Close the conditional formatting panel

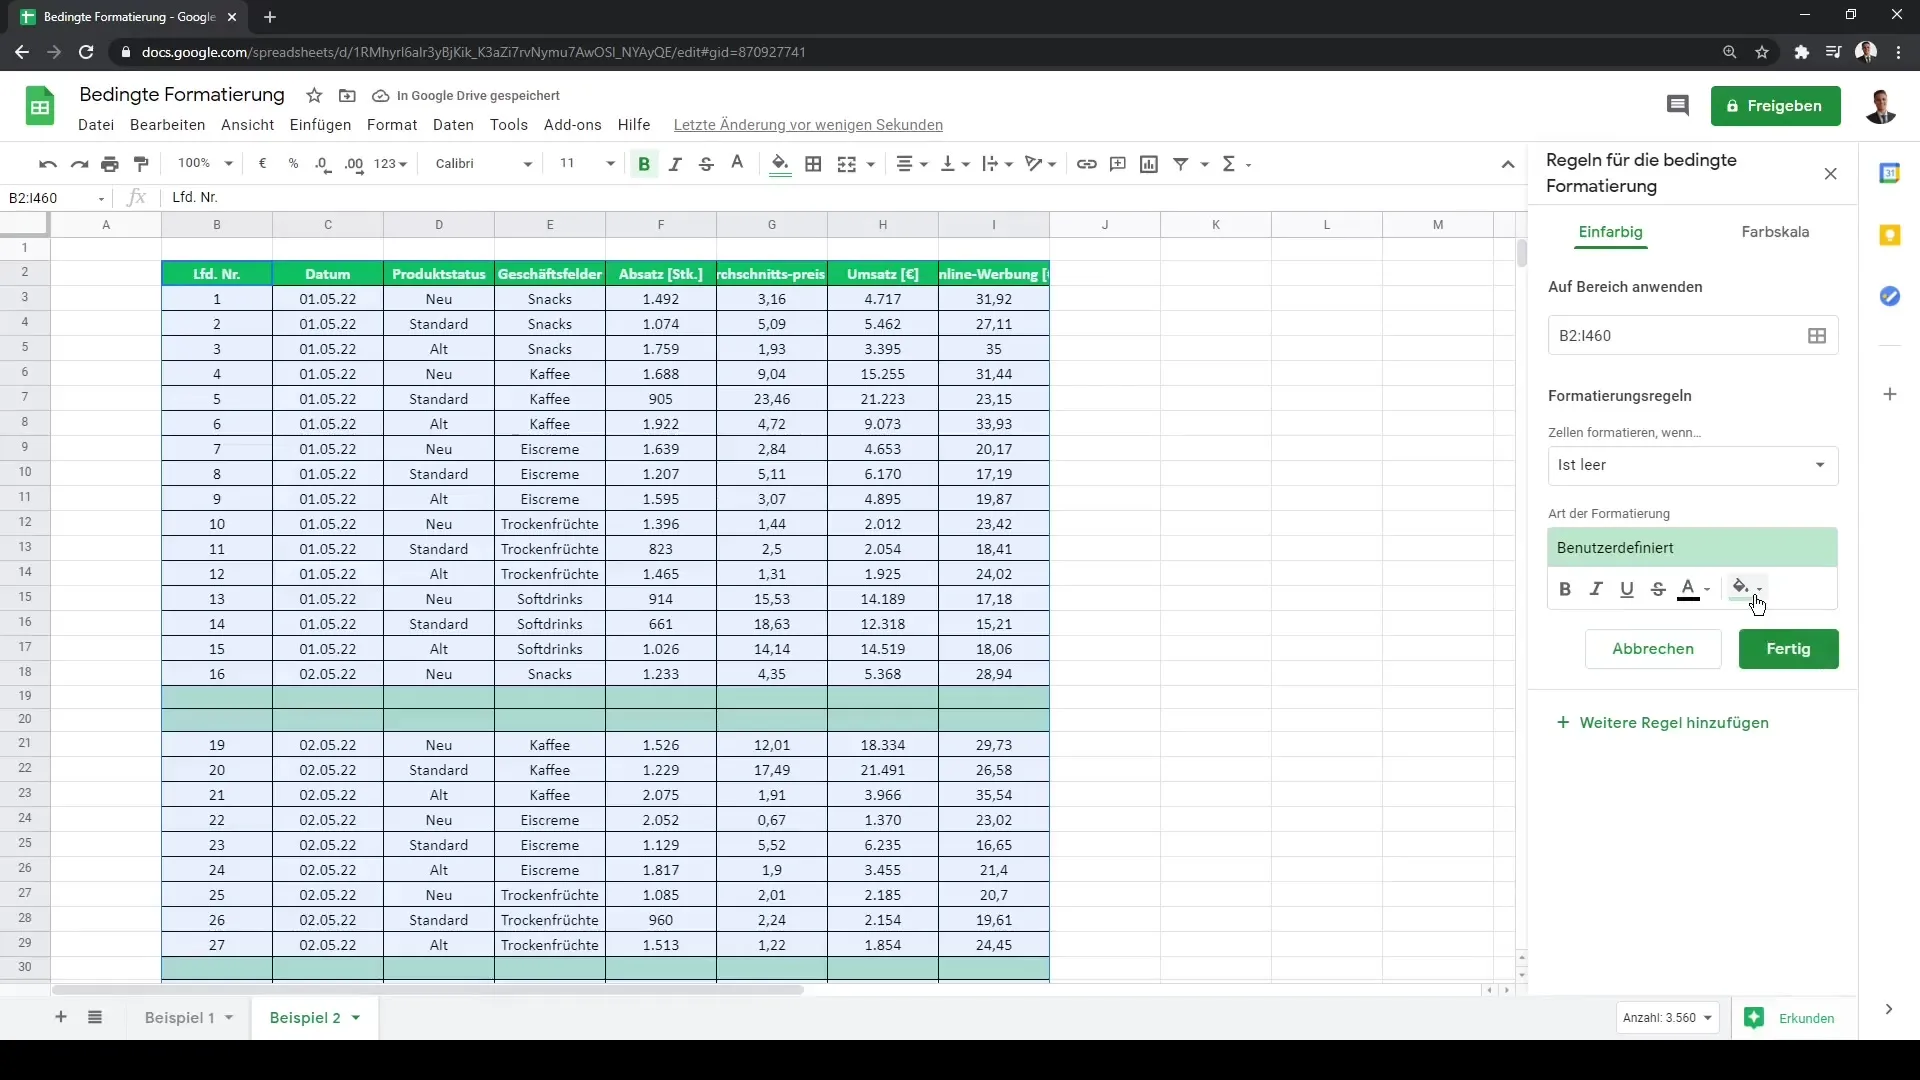tap(1830, 174)
